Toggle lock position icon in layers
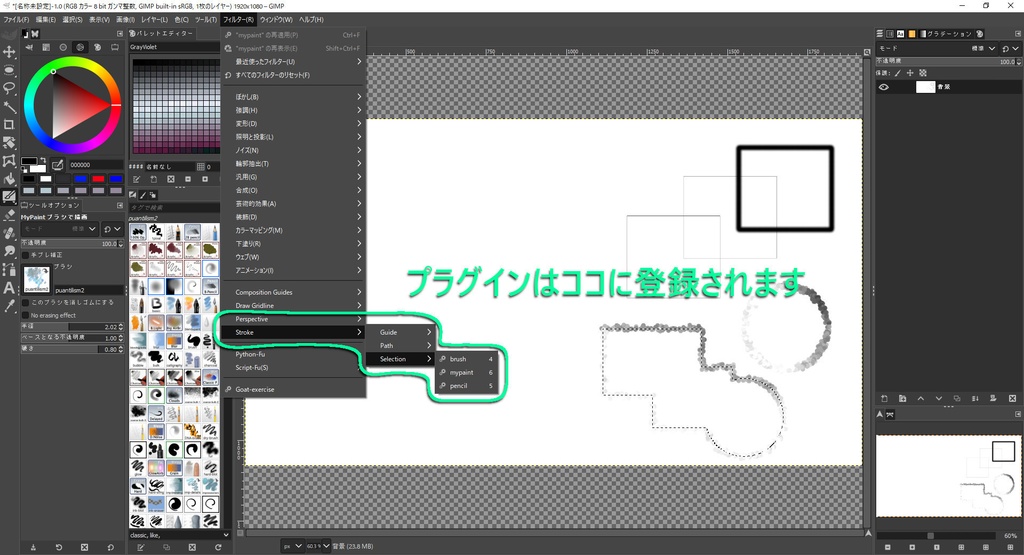Screen dimensions: 1024x555 [910, 73]
